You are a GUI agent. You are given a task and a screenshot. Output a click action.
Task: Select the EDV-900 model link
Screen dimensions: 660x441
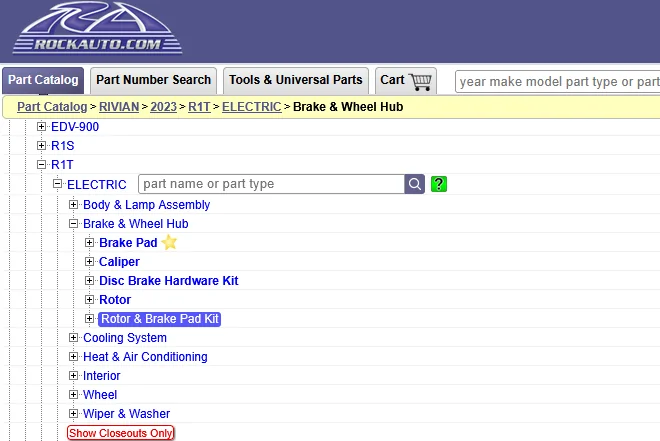point(75,127)
